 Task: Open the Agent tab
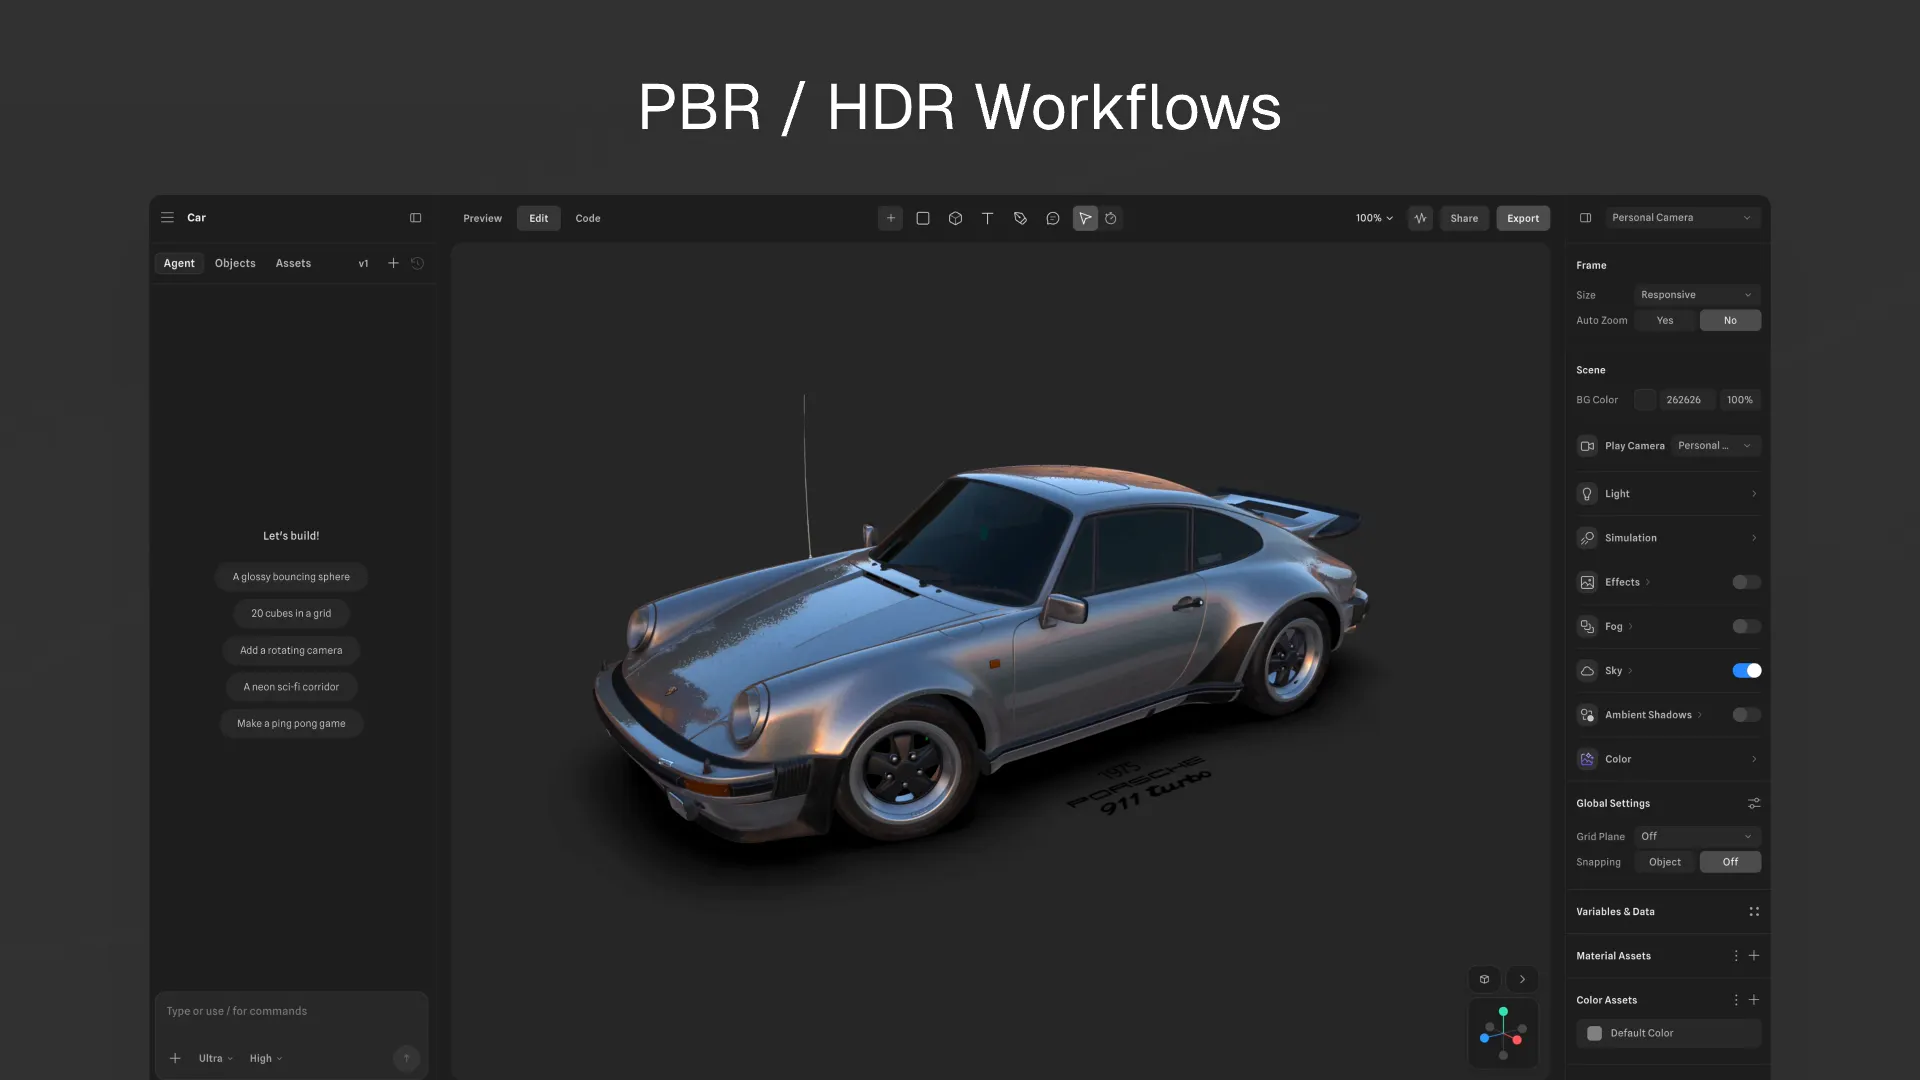(x=179, y=263)
